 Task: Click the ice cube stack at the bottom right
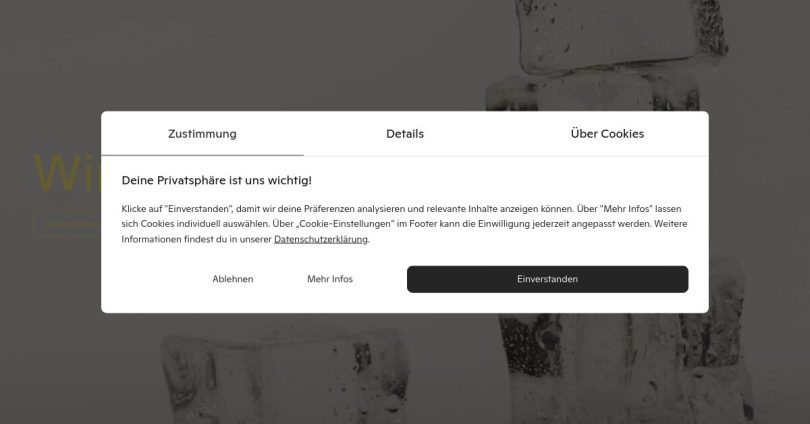[625, 369]
